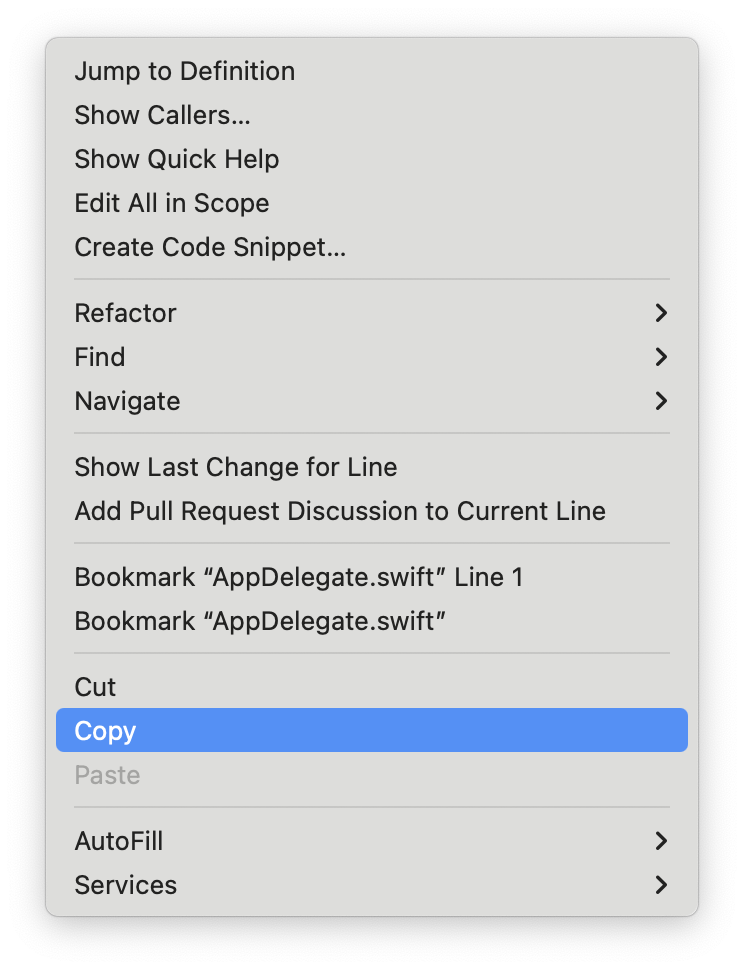
Task: Expand the AutoFill chevron arrow
Action: coord(660,841)
